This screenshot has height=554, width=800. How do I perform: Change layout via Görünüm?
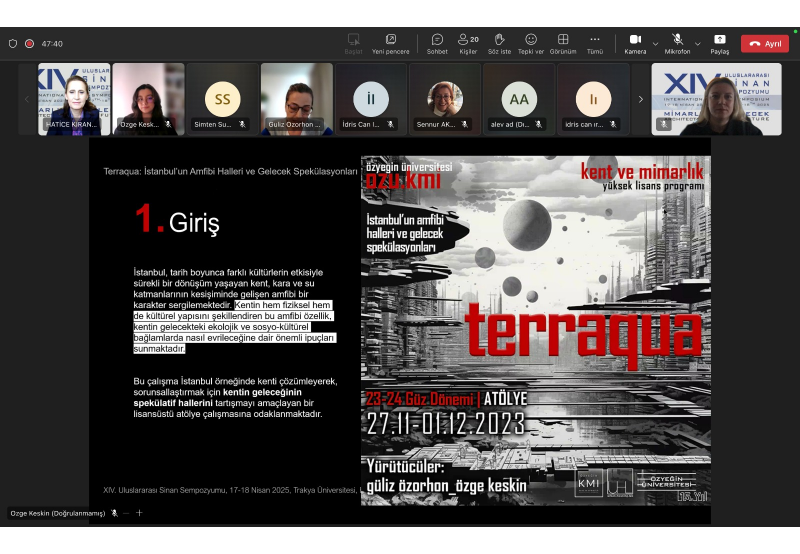563,44
